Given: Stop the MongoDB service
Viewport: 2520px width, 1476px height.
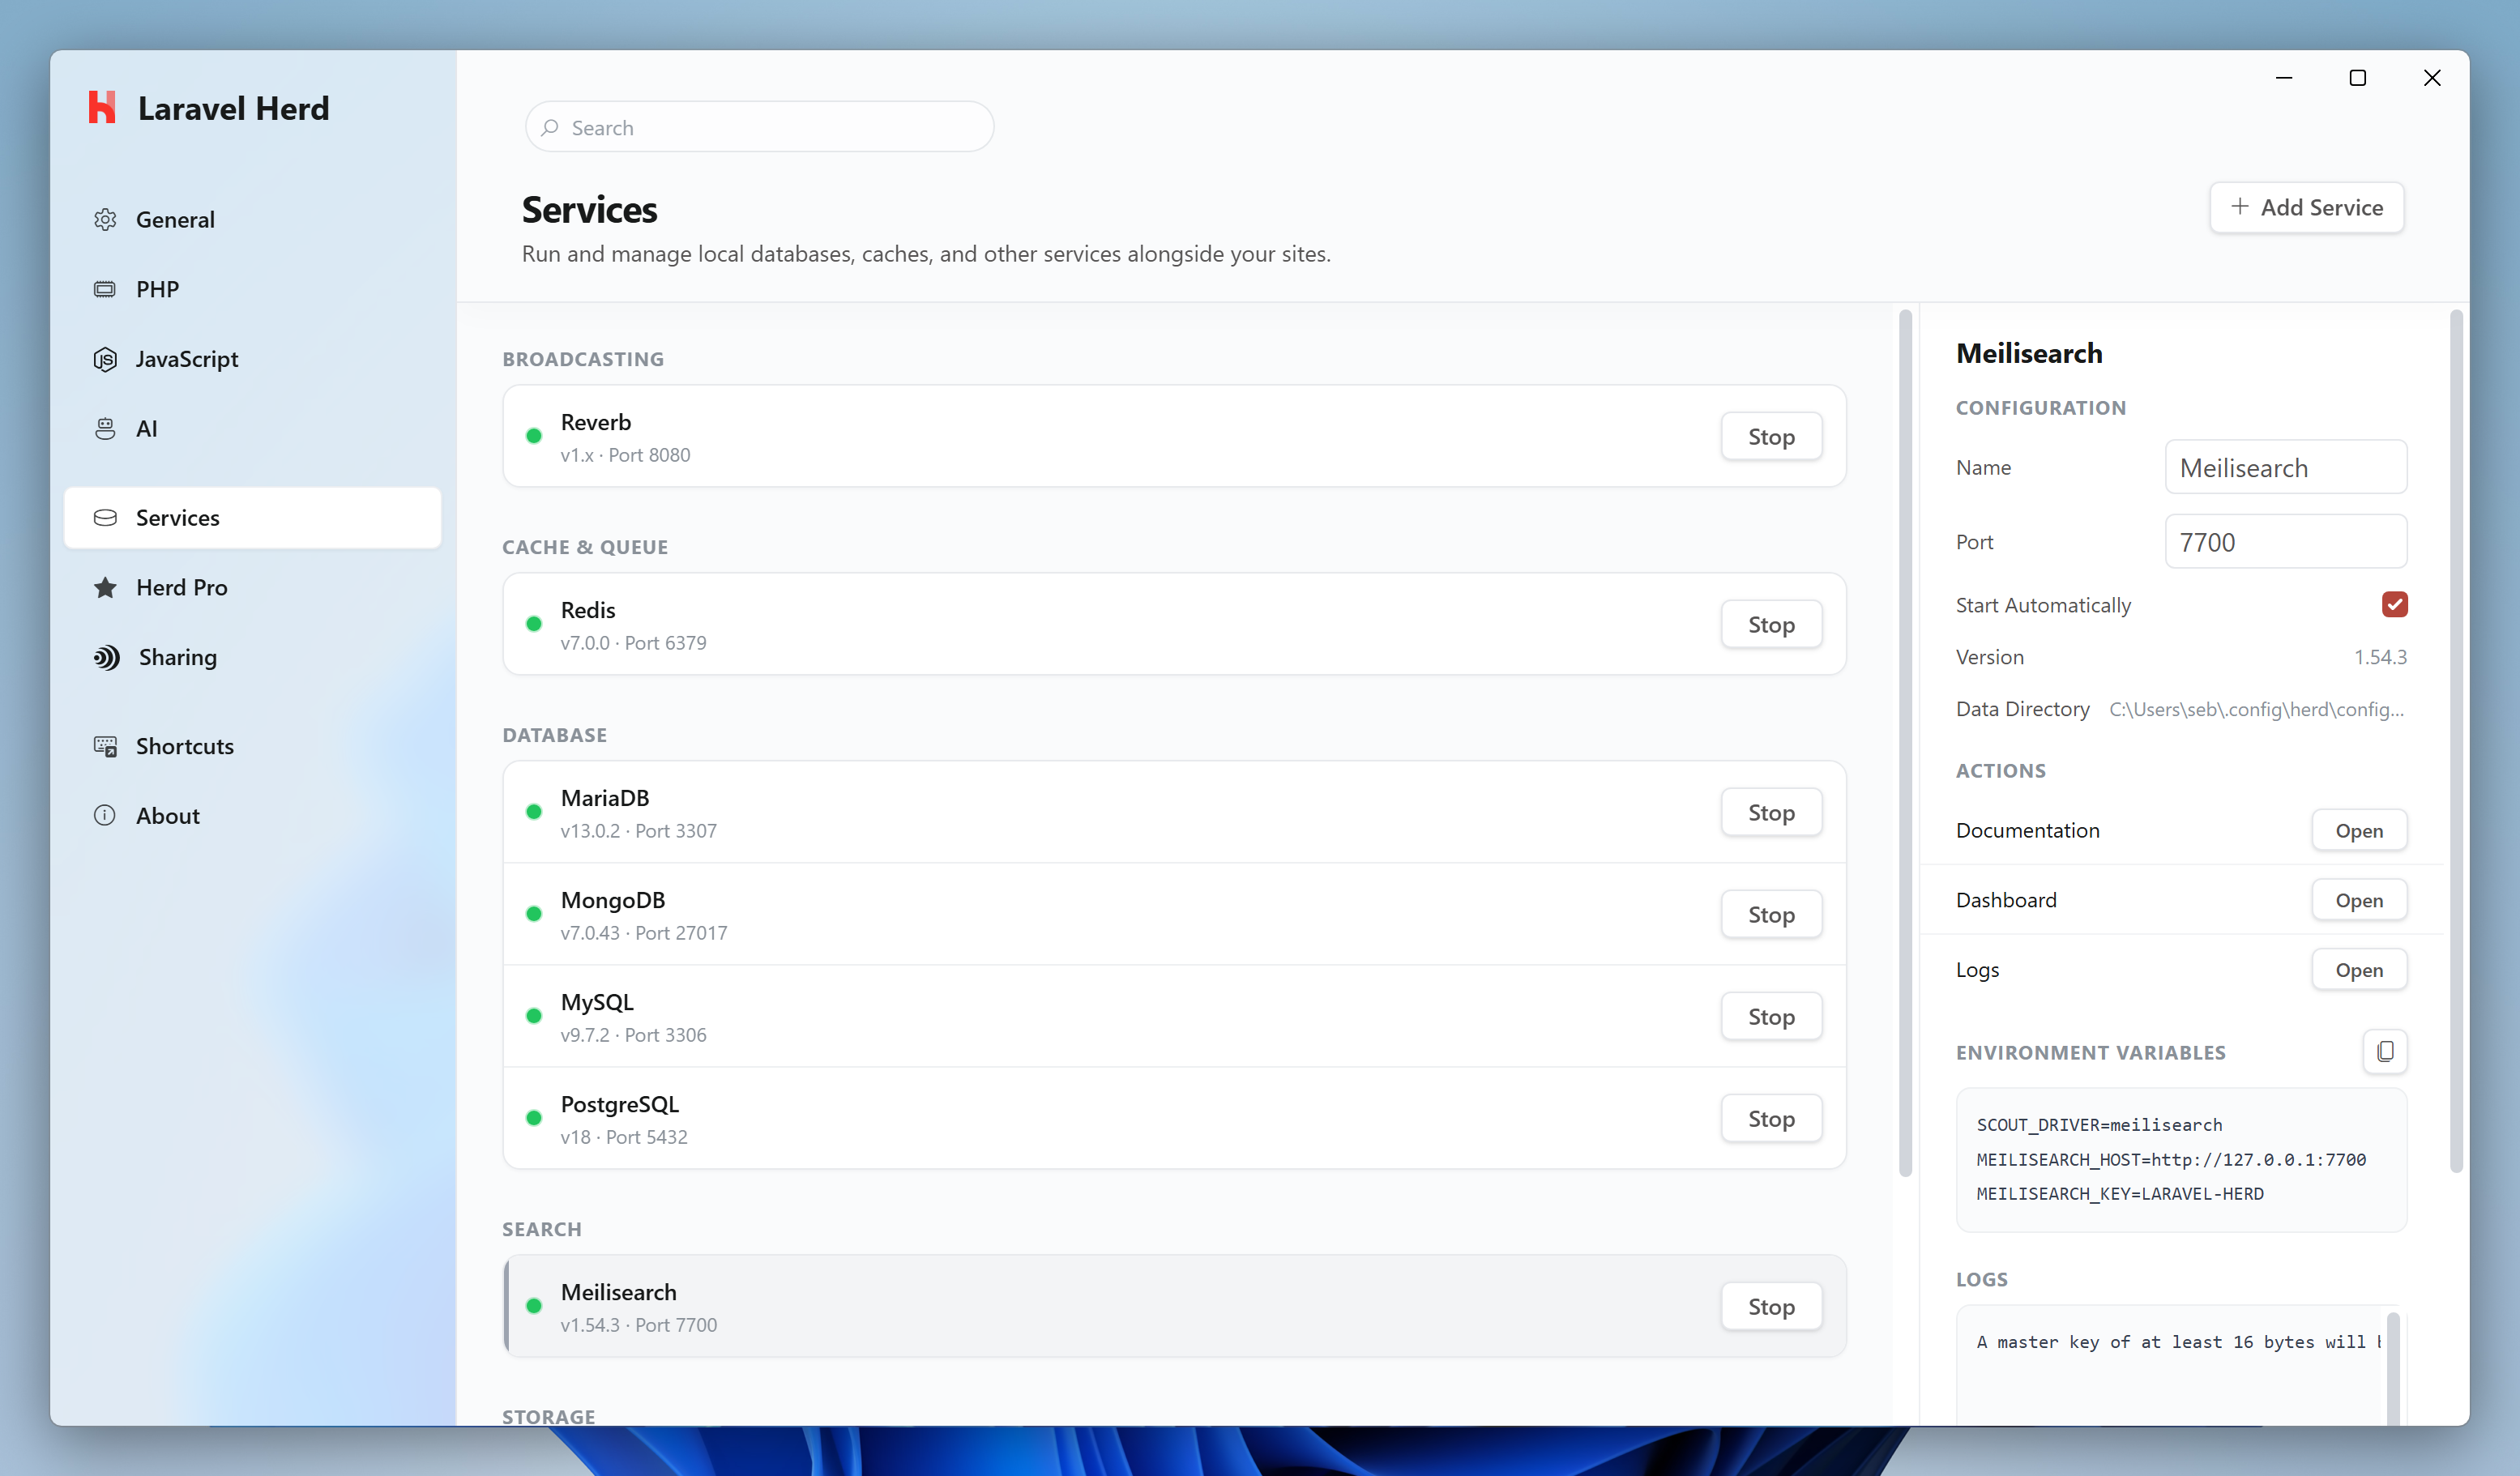Looking at the screenshot, I should point(1771,914).
